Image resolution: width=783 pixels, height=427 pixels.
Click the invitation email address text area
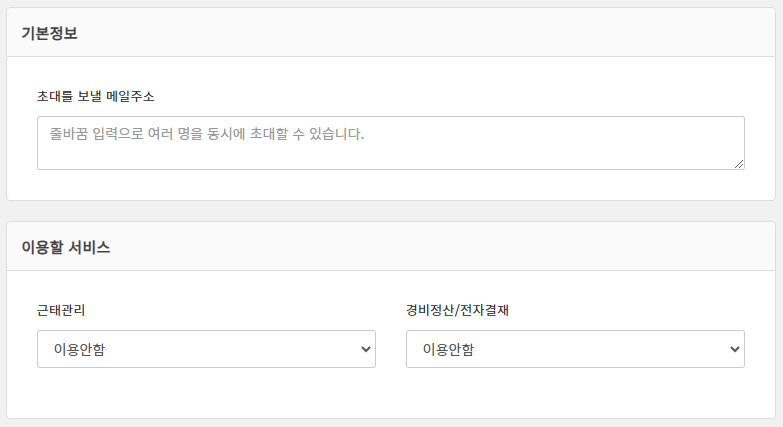pyautogui.click(x=390, y=143)
